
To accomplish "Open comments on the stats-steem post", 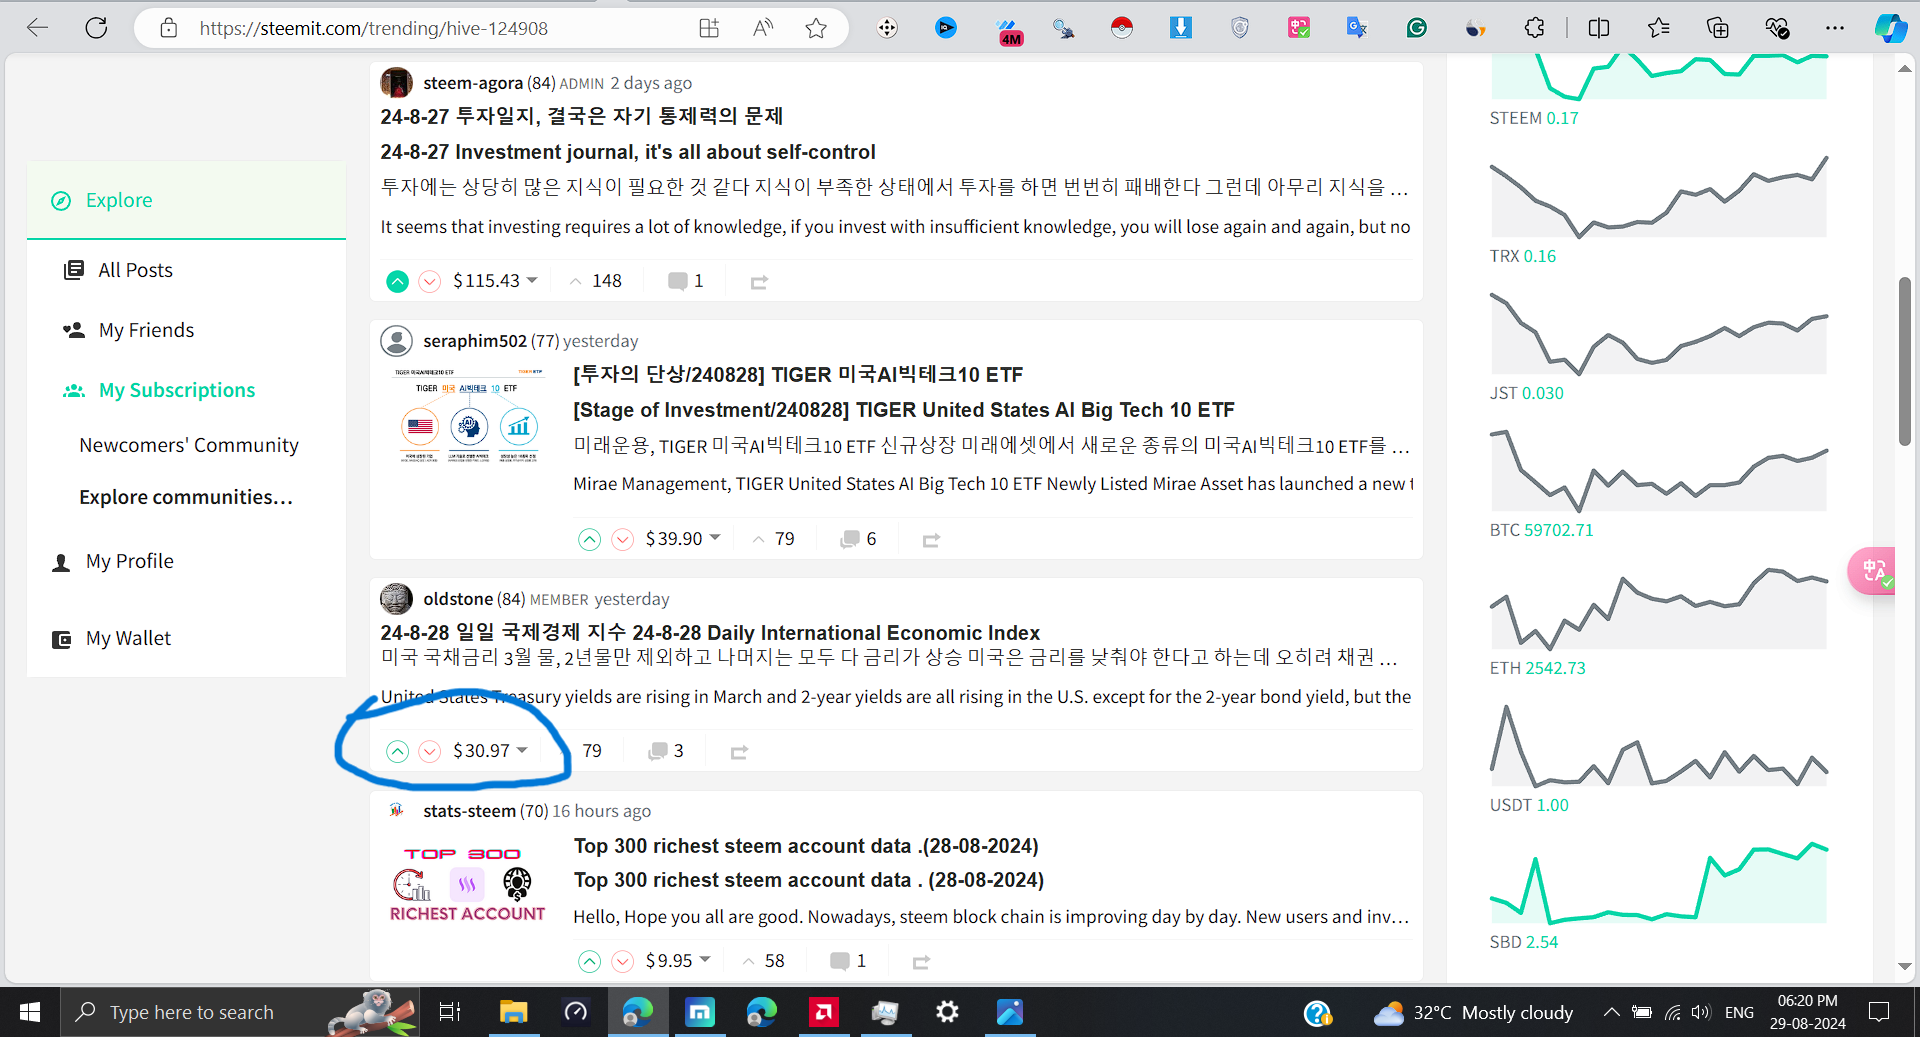I will pyautogui.click(x=849, y=961).
